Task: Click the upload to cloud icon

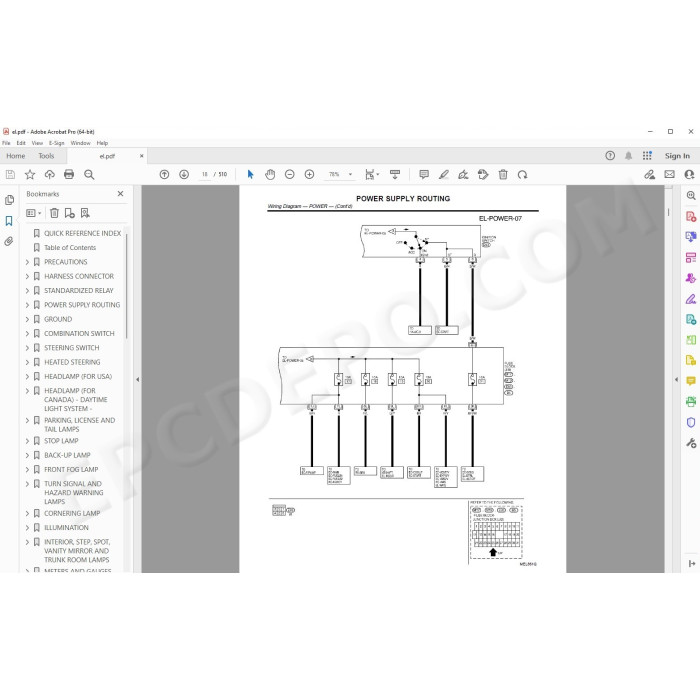Action: pyautogui.click(x=50, y=175)
